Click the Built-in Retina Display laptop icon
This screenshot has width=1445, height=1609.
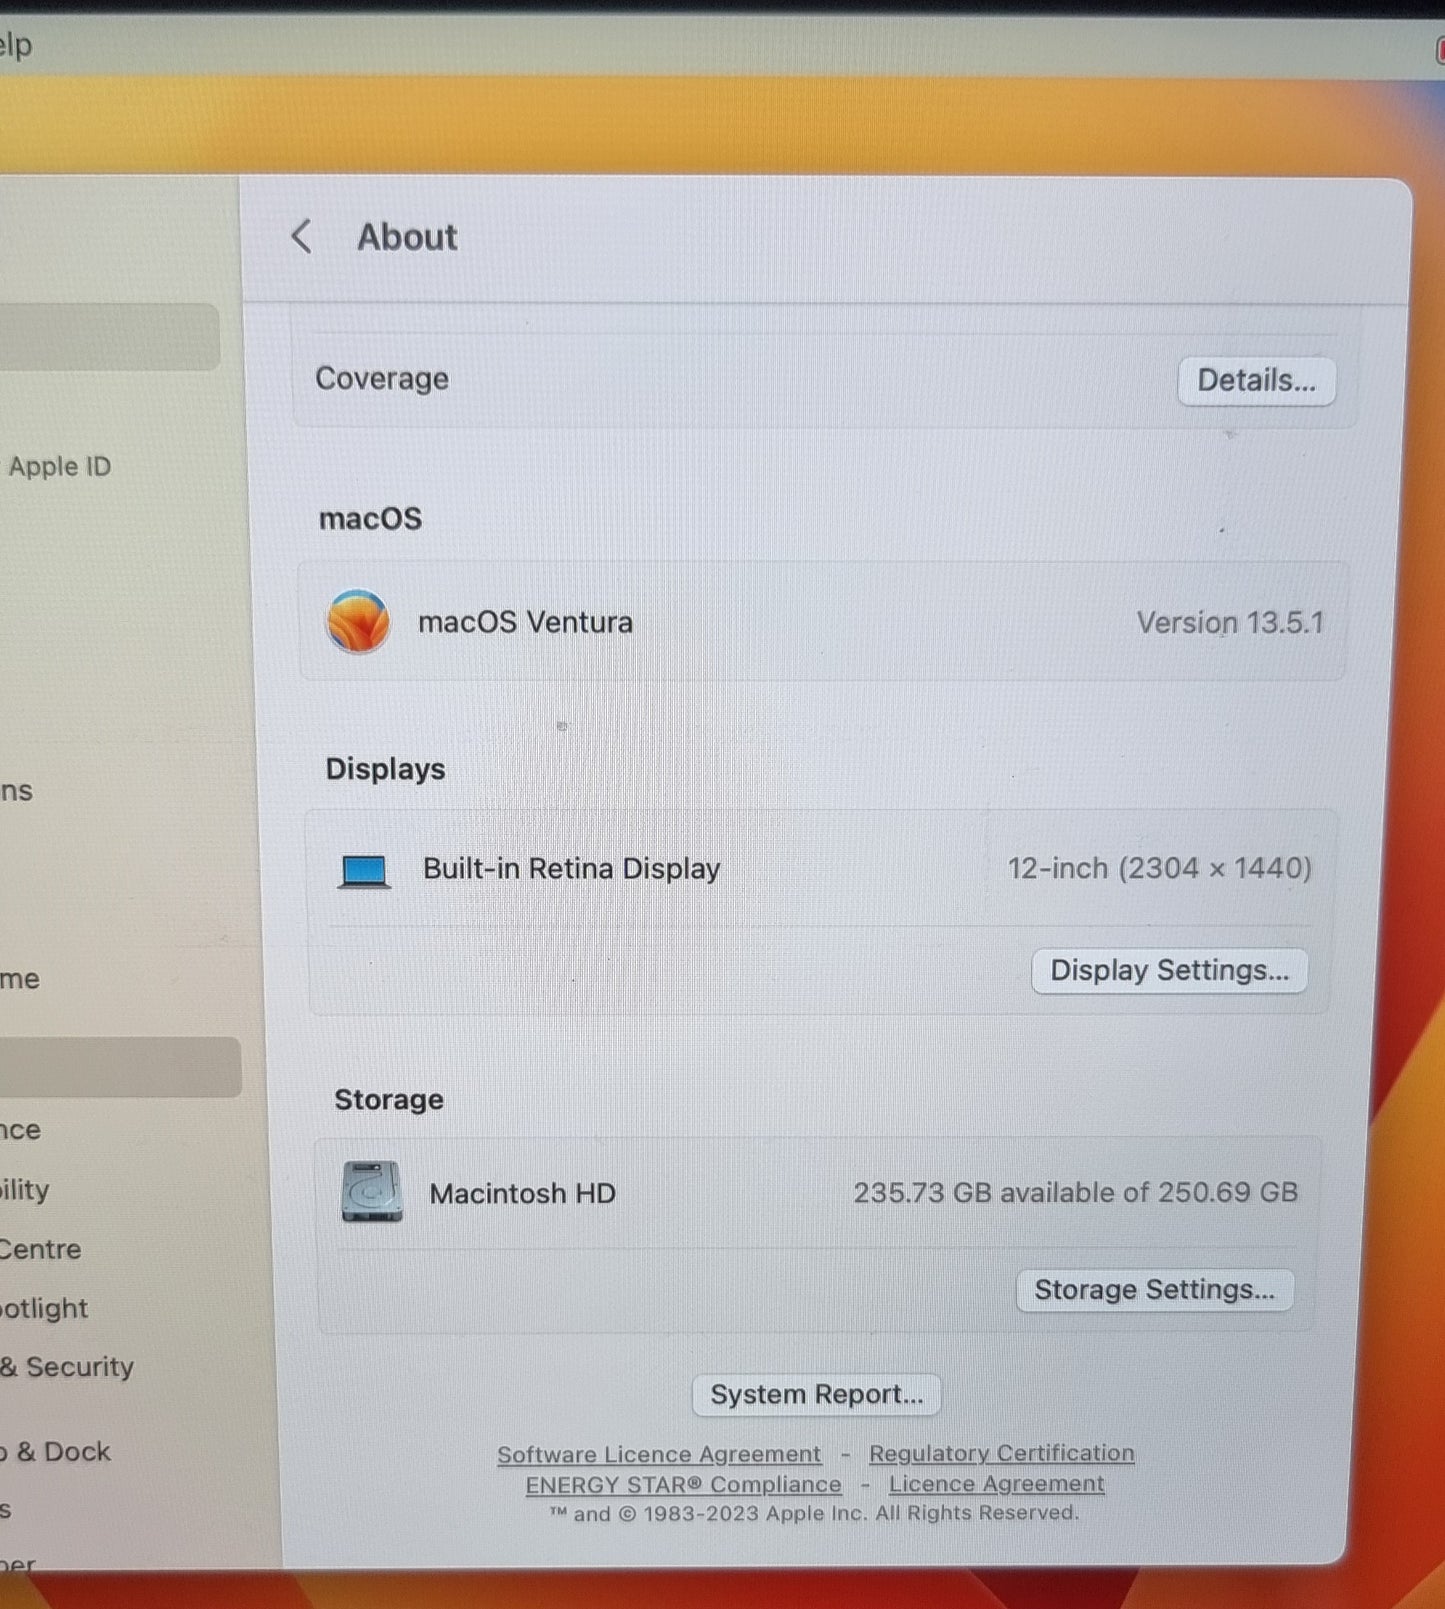click(364, 870)
